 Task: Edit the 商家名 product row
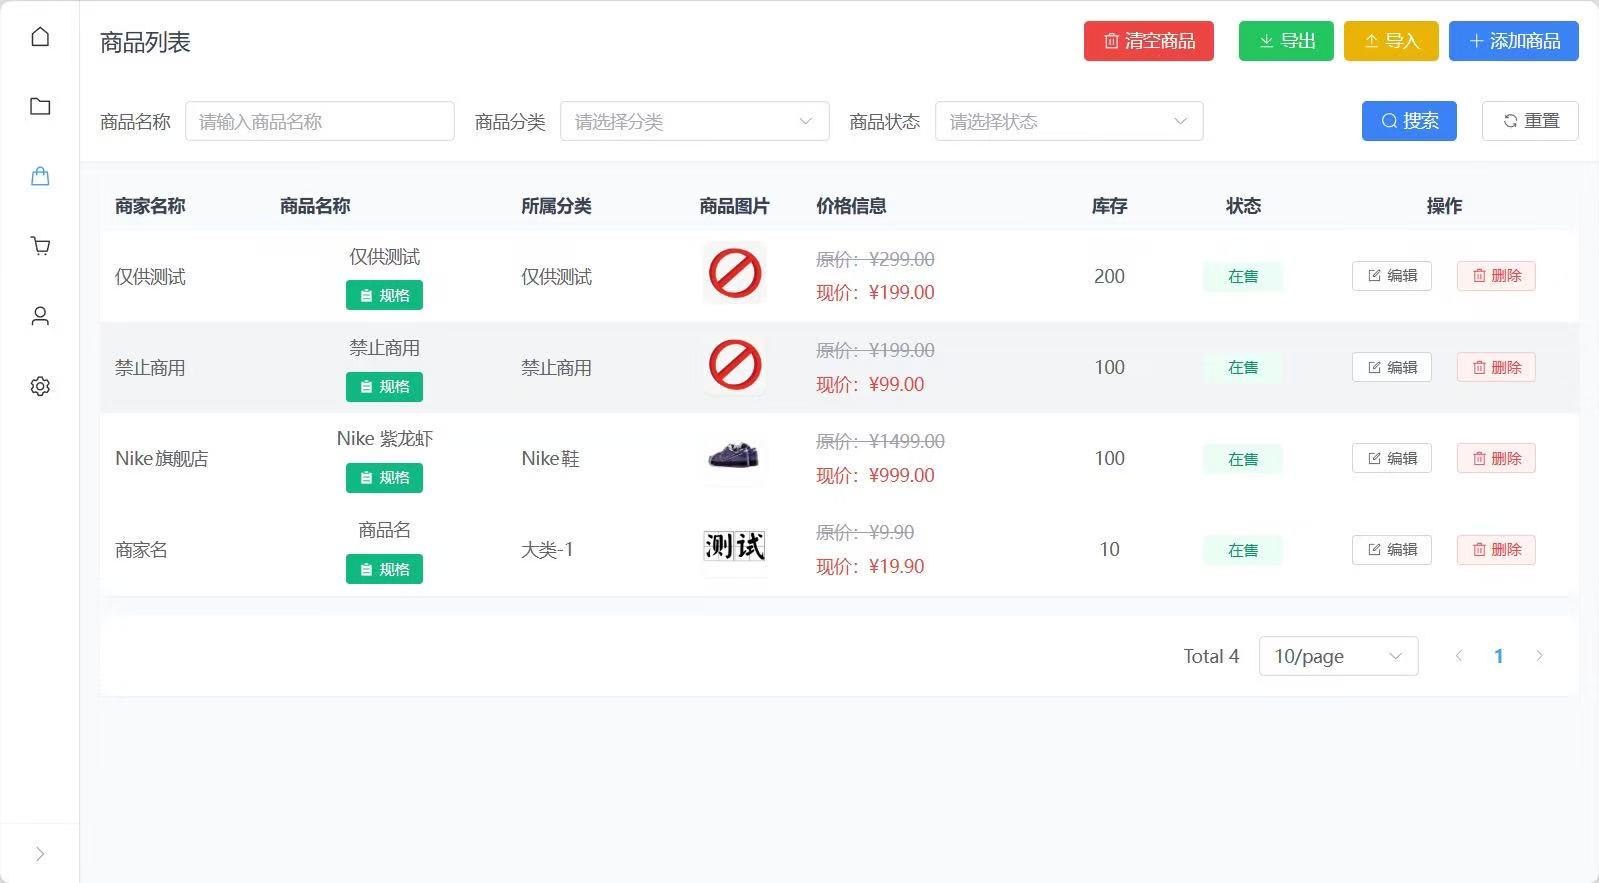pos(1392,549)
